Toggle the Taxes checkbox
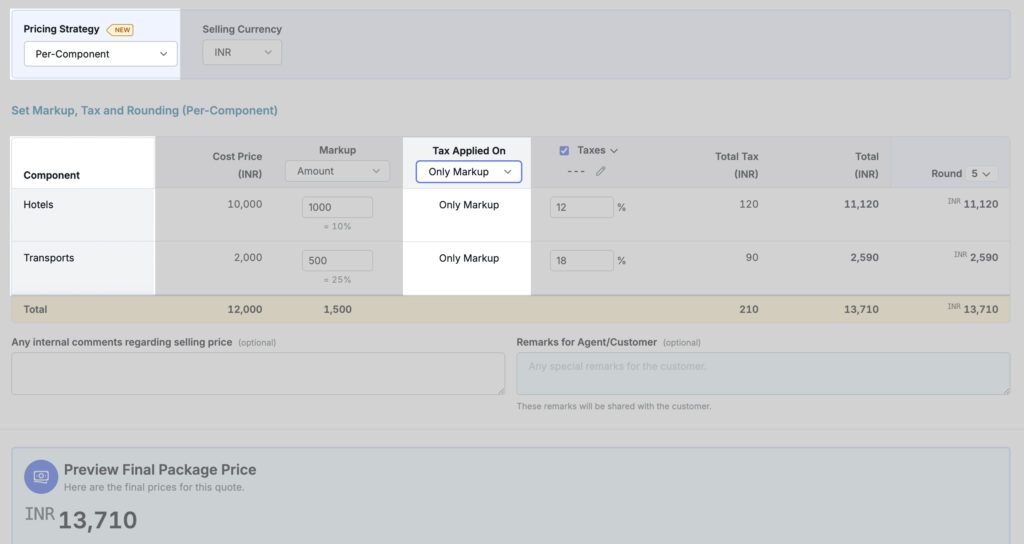Screen dimensions: 1024x544 point(564,151)
